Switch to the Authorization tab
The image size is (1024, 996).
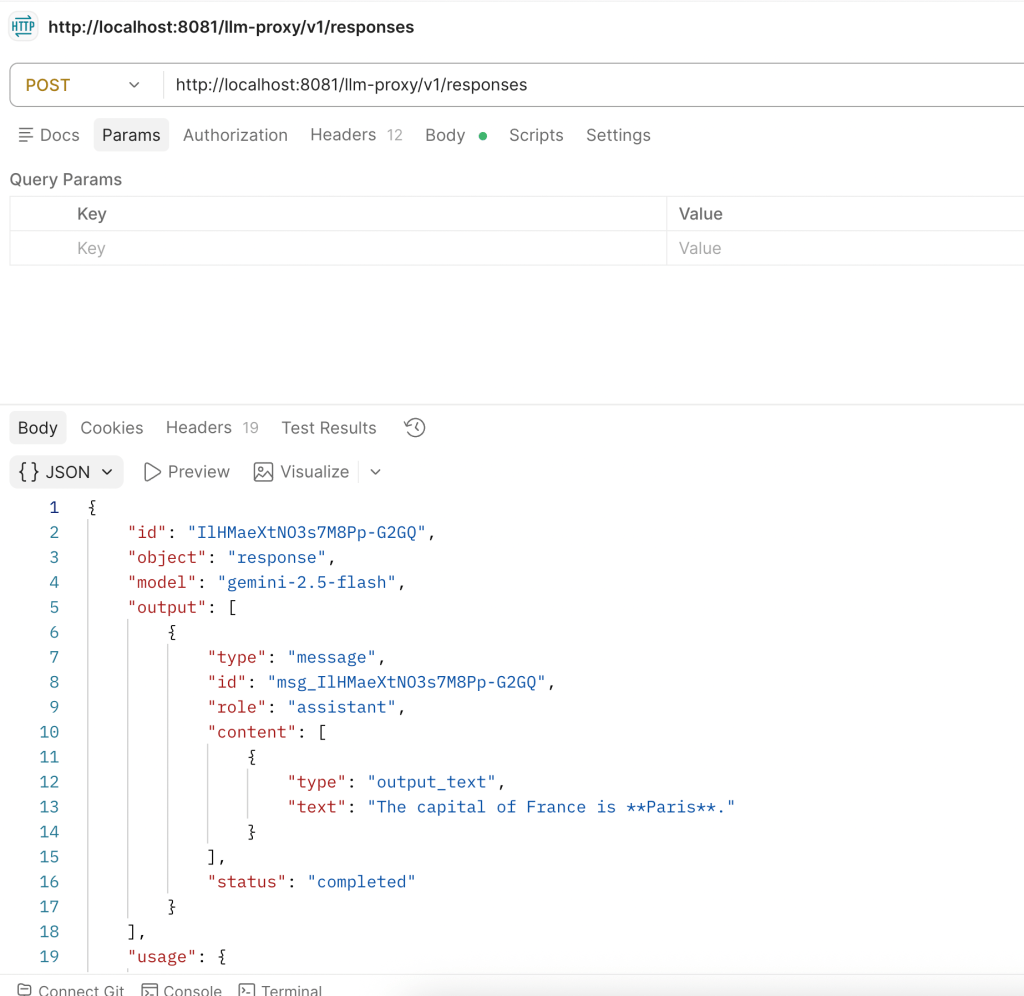pyautogui.click(x=235, y=135)
